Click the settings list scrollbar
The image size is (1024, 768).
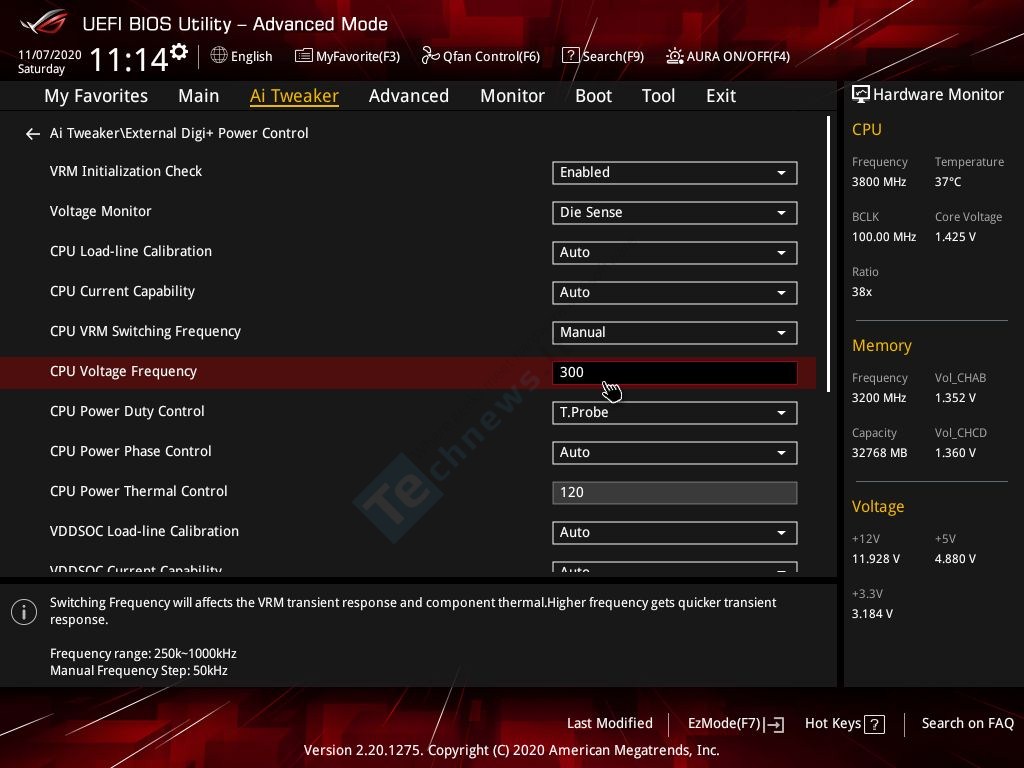pos(828,254)
